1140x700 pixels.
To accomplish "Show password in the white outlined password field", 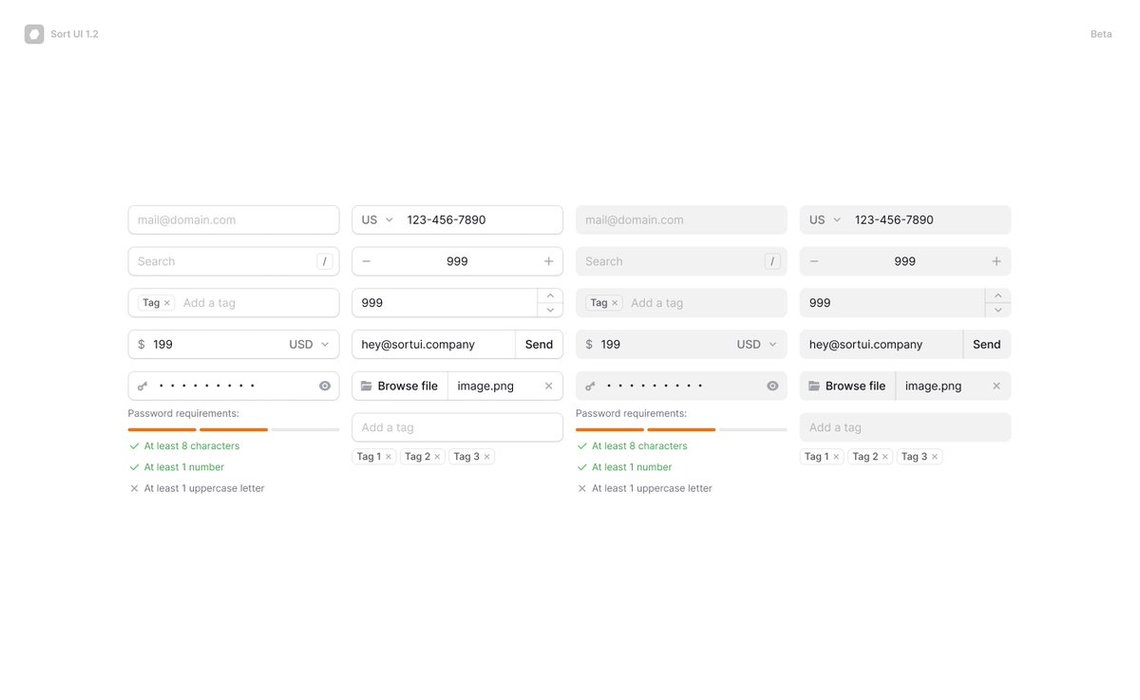I will click(325, 386).
